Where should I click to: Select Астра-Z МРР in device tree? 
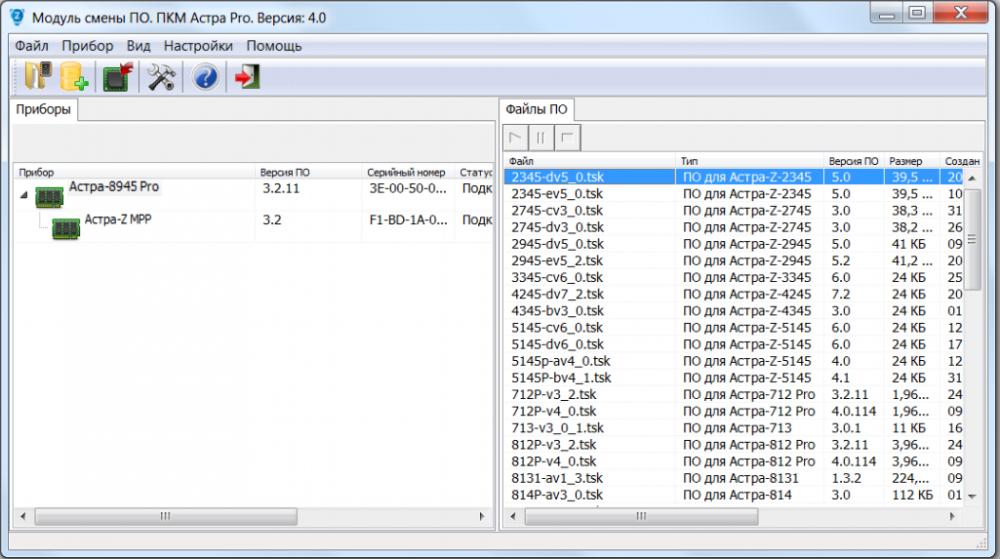pyautogui.click(x=118, y=219)
